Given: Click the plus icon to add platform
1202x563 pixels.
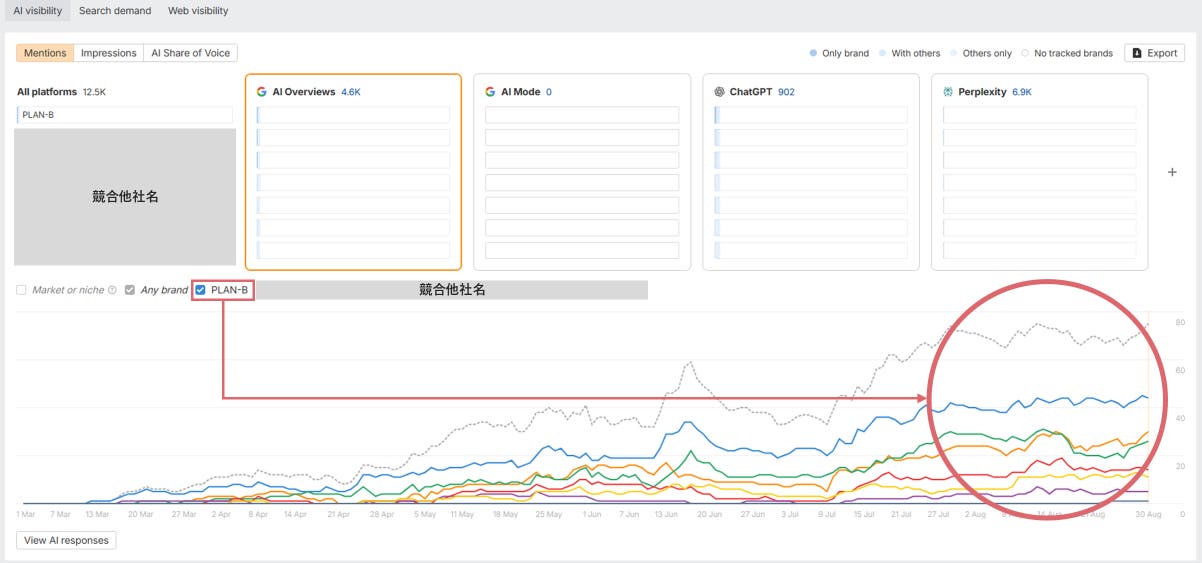Looking at the screenshot, I should [1172, 172].
